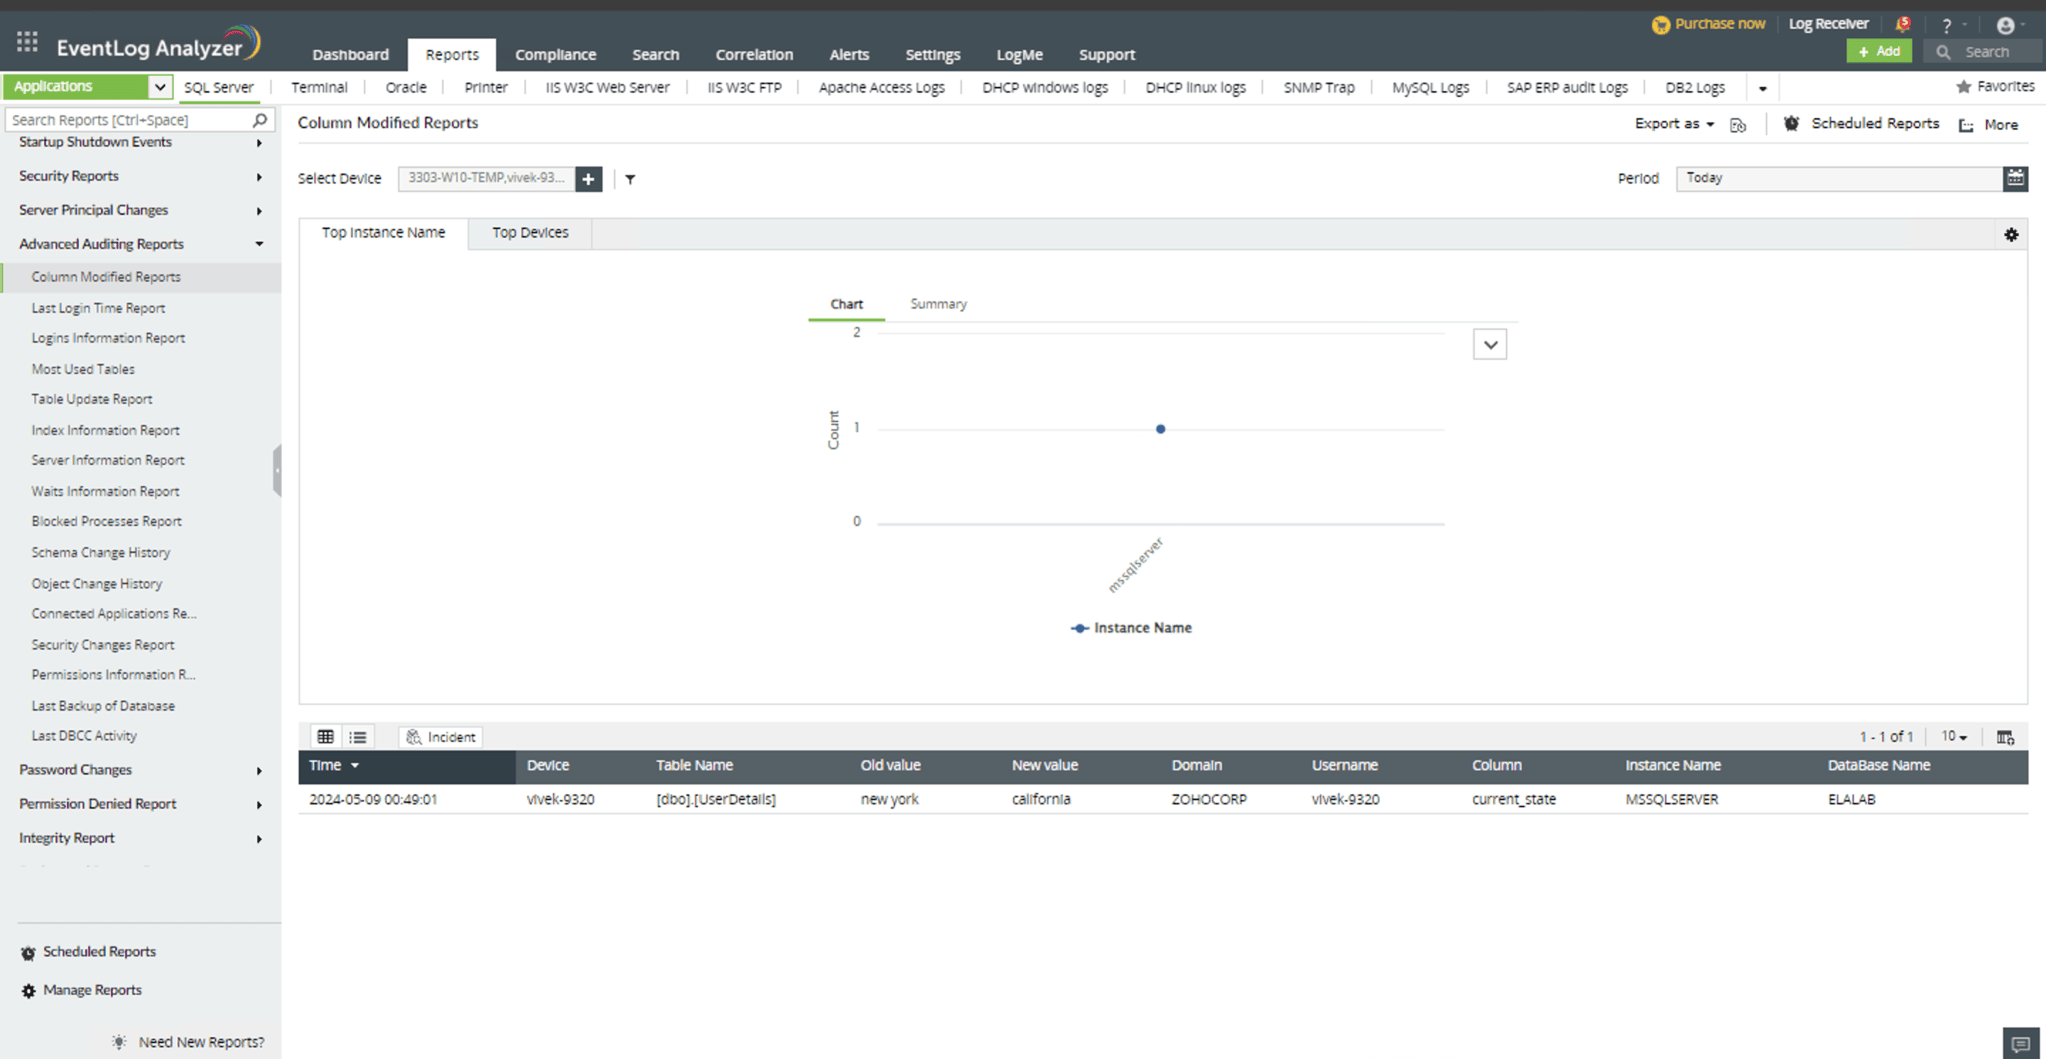Open the Dashboard tab
The image size is (2046, 1059).
click(x=350, y=55)
